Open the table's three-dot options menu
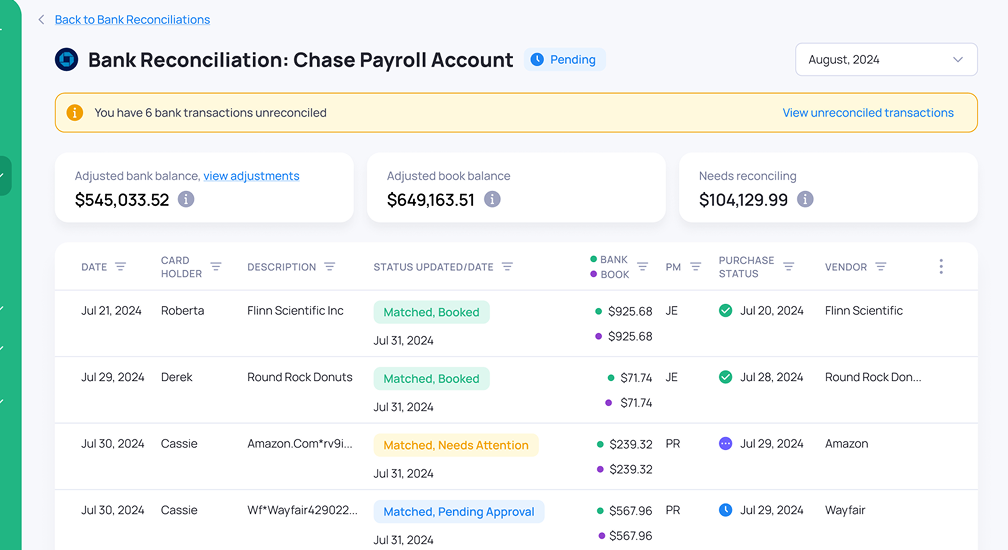1008x550 pixels. (x=940, y=267)
